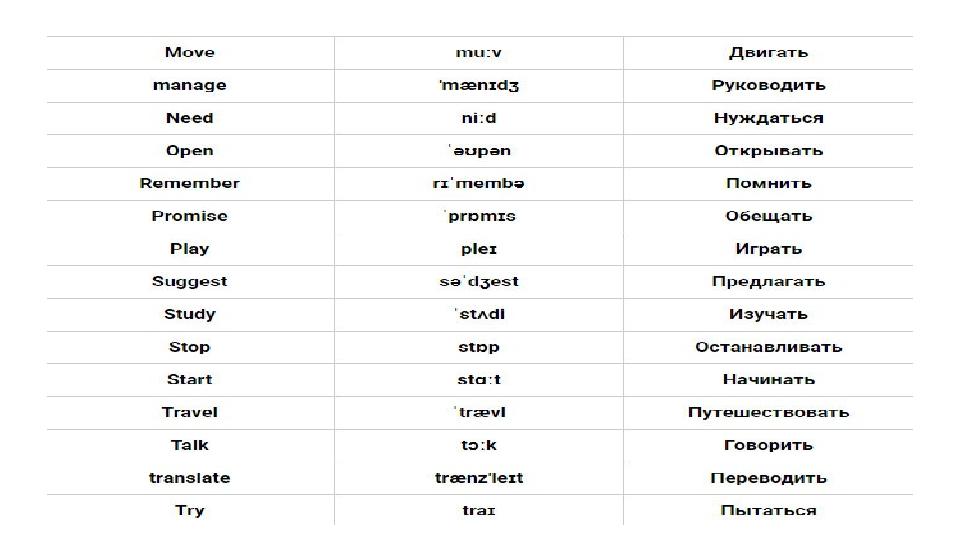The image size is (960, 540).
Task: Click the transcription of "Remember"
Action: (x=479, y=183)
